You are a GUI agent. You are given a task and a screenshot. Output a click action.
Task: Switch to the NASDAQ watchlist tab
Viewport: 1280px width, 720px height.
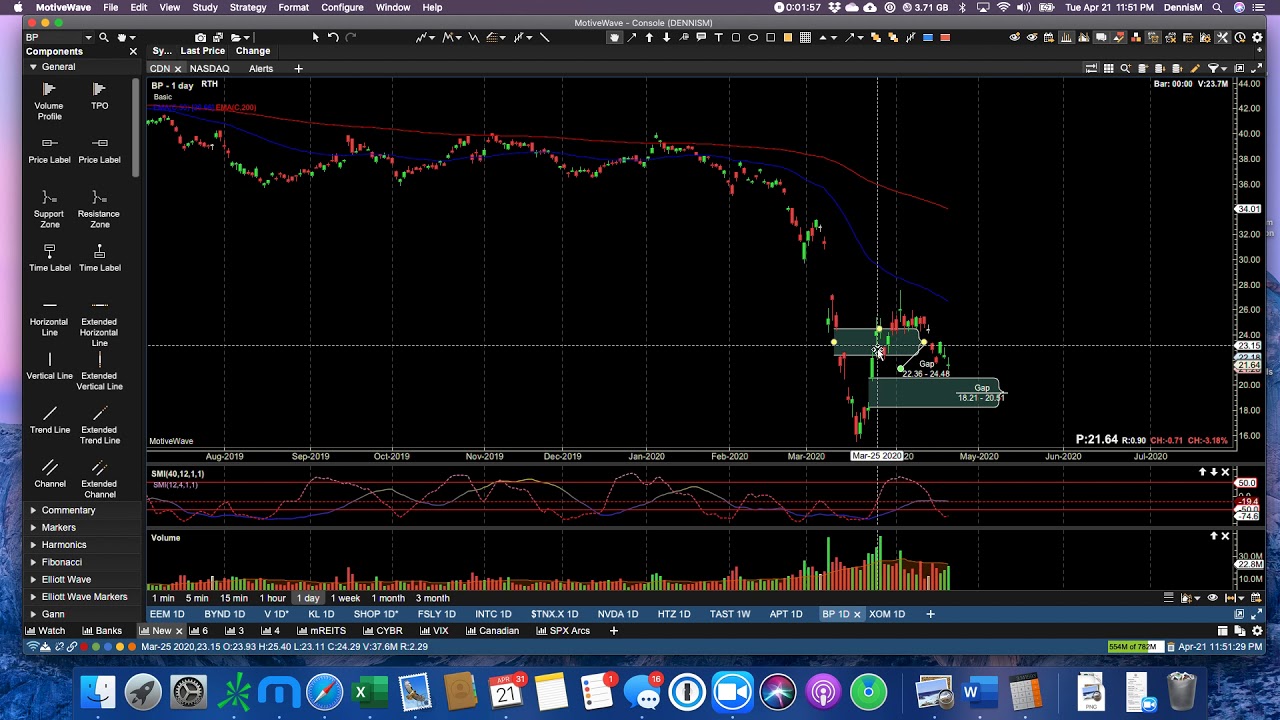pyautogui.click(x=210, y=68)
